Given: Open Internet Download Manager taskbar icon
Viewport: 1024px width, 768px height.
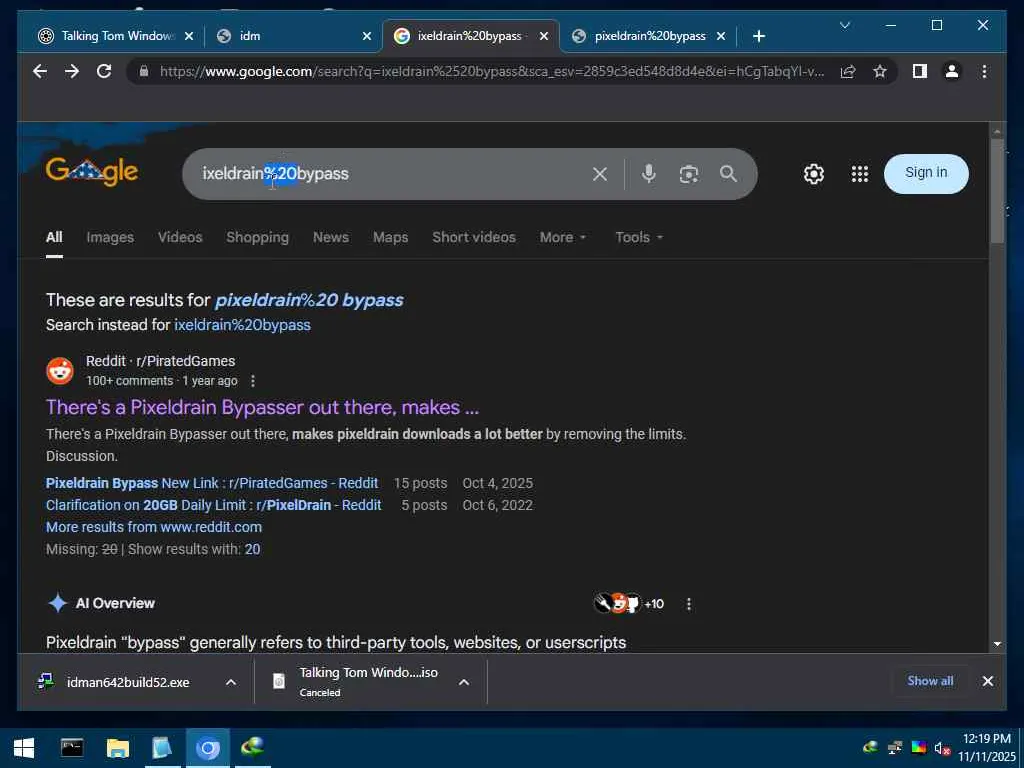Looking at the screenshot, I should (x=252, y=748).
